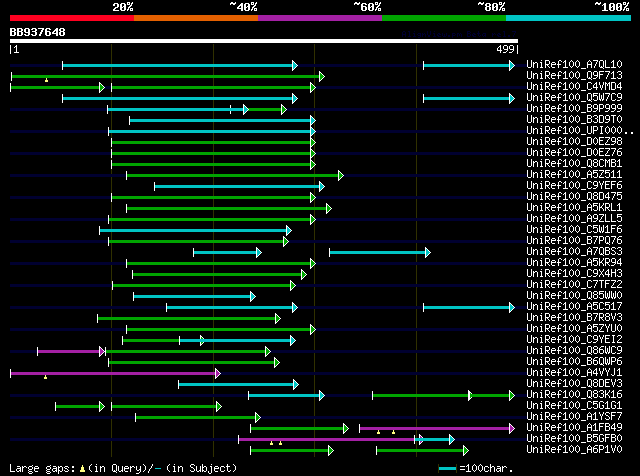Open the UniRef100_C4VMD4 hit label
The width and height of the screenshot is (640, 476).
[x=574, y=87]
